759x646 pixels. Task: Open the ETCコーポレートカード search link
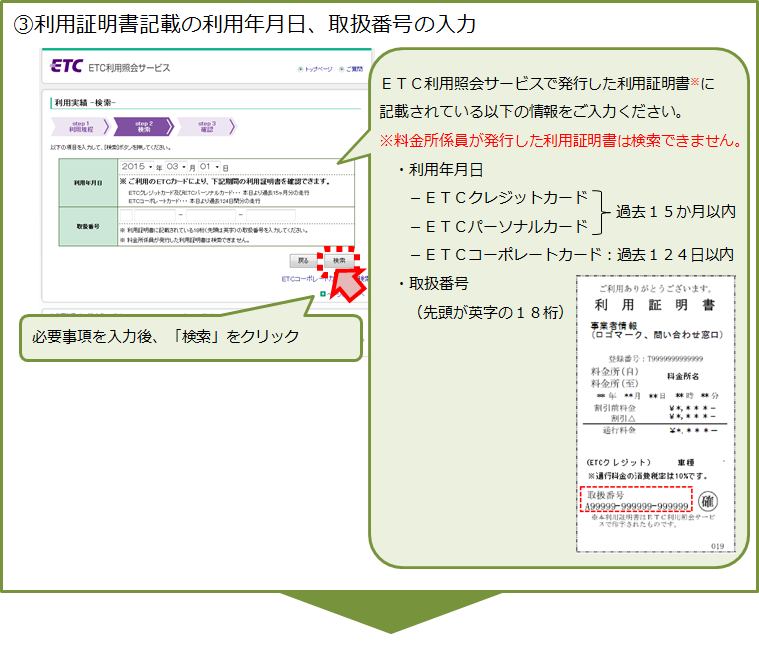(325, 279)
